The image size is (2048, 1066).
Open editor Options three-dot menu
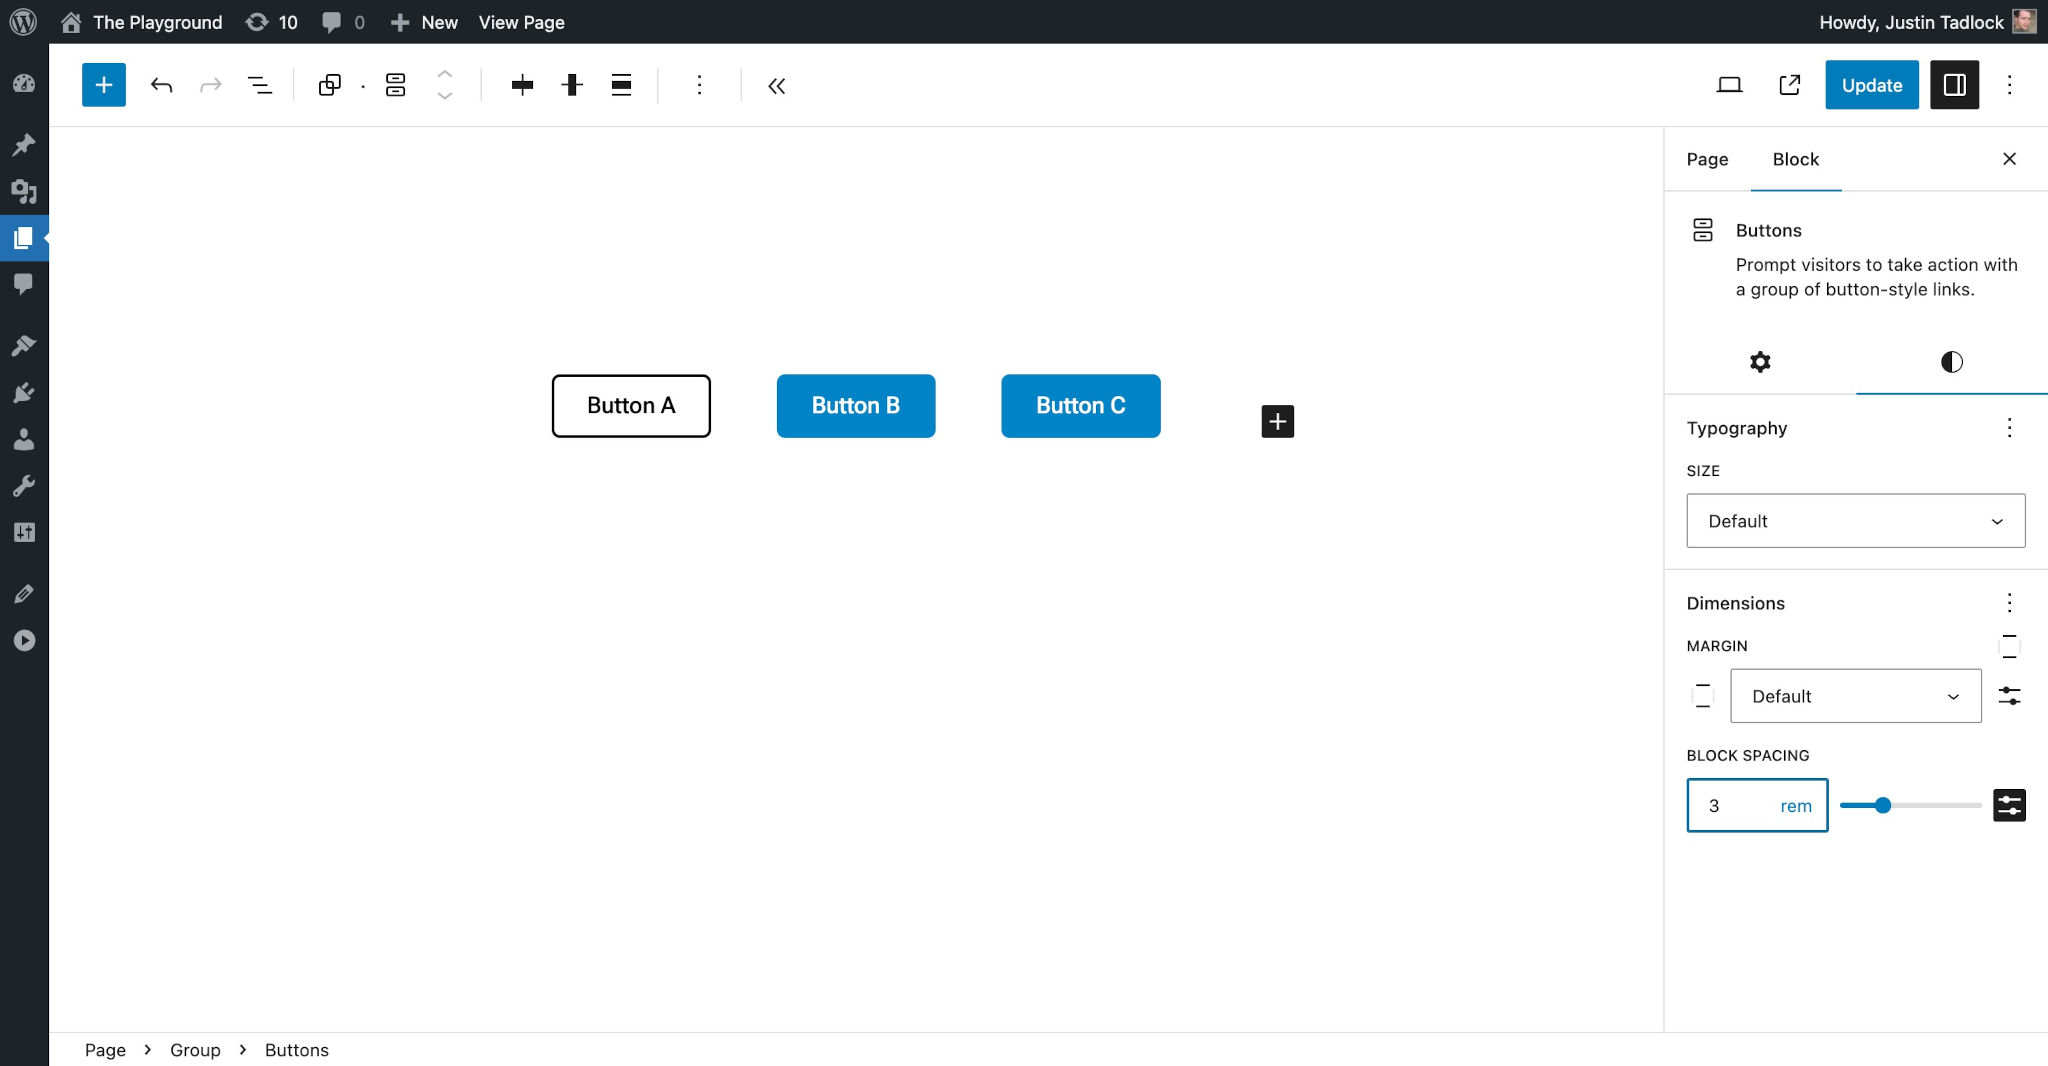click(x=2010, y=85)
